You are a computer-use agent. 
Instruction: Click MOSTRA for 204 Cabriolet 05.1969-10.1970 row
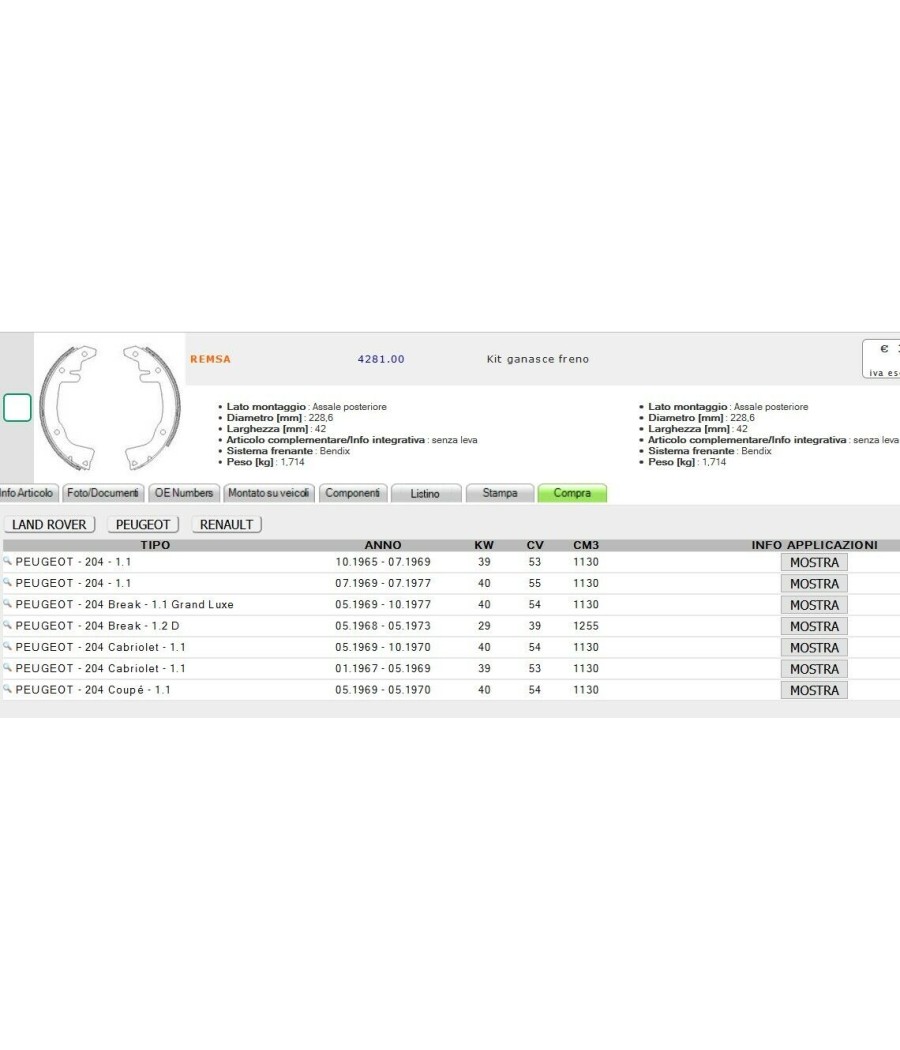tap(814, 648)
